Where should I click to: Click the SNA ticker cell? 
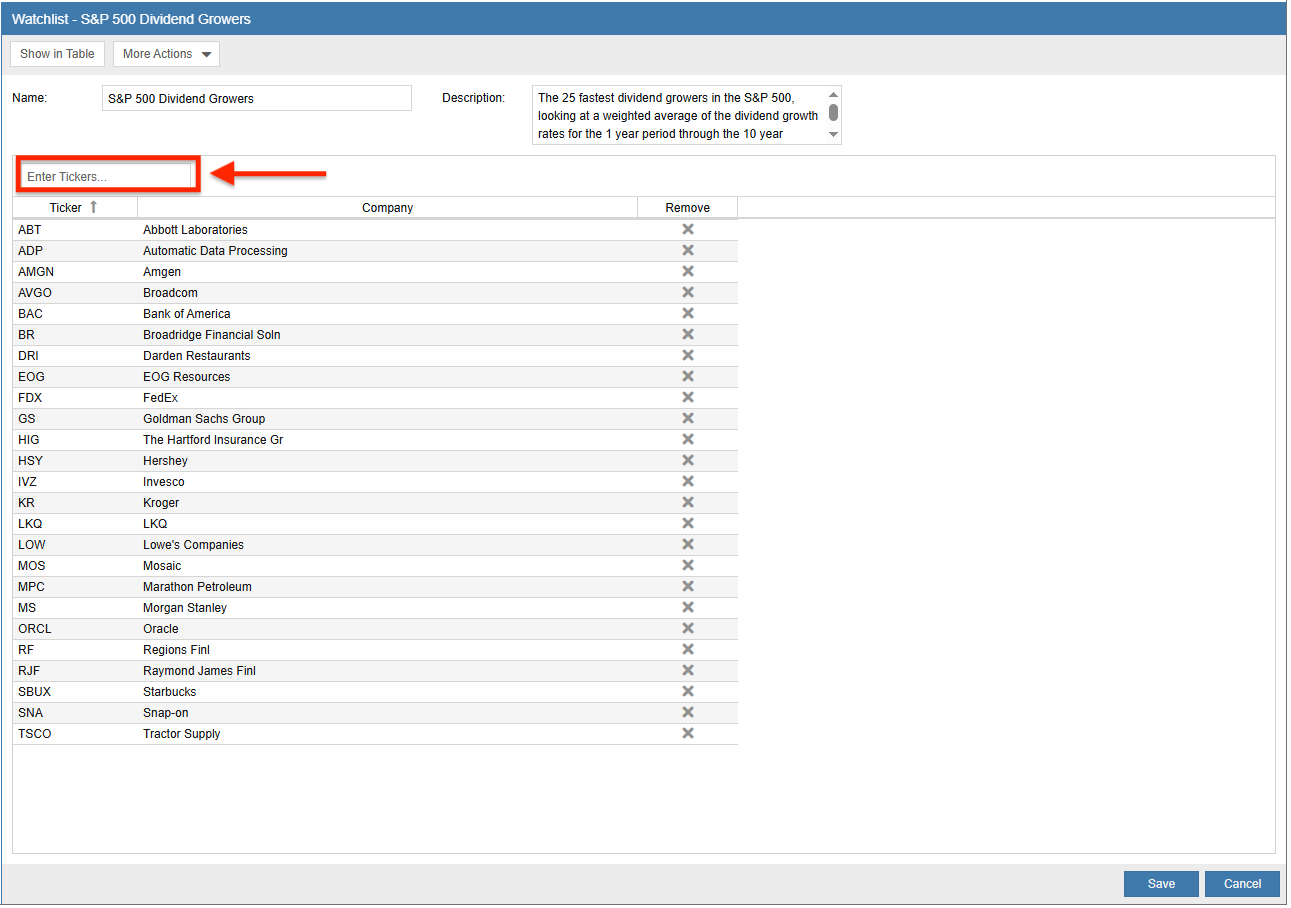(x=75, y=713)
